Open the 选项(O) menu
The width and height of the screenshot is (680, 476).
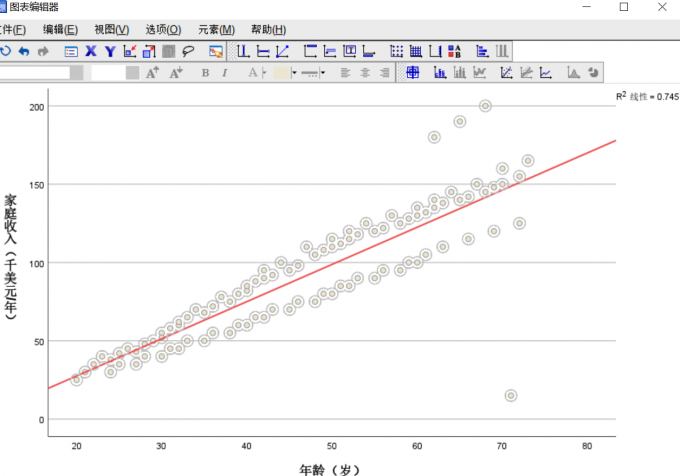[x=163, y=30]
